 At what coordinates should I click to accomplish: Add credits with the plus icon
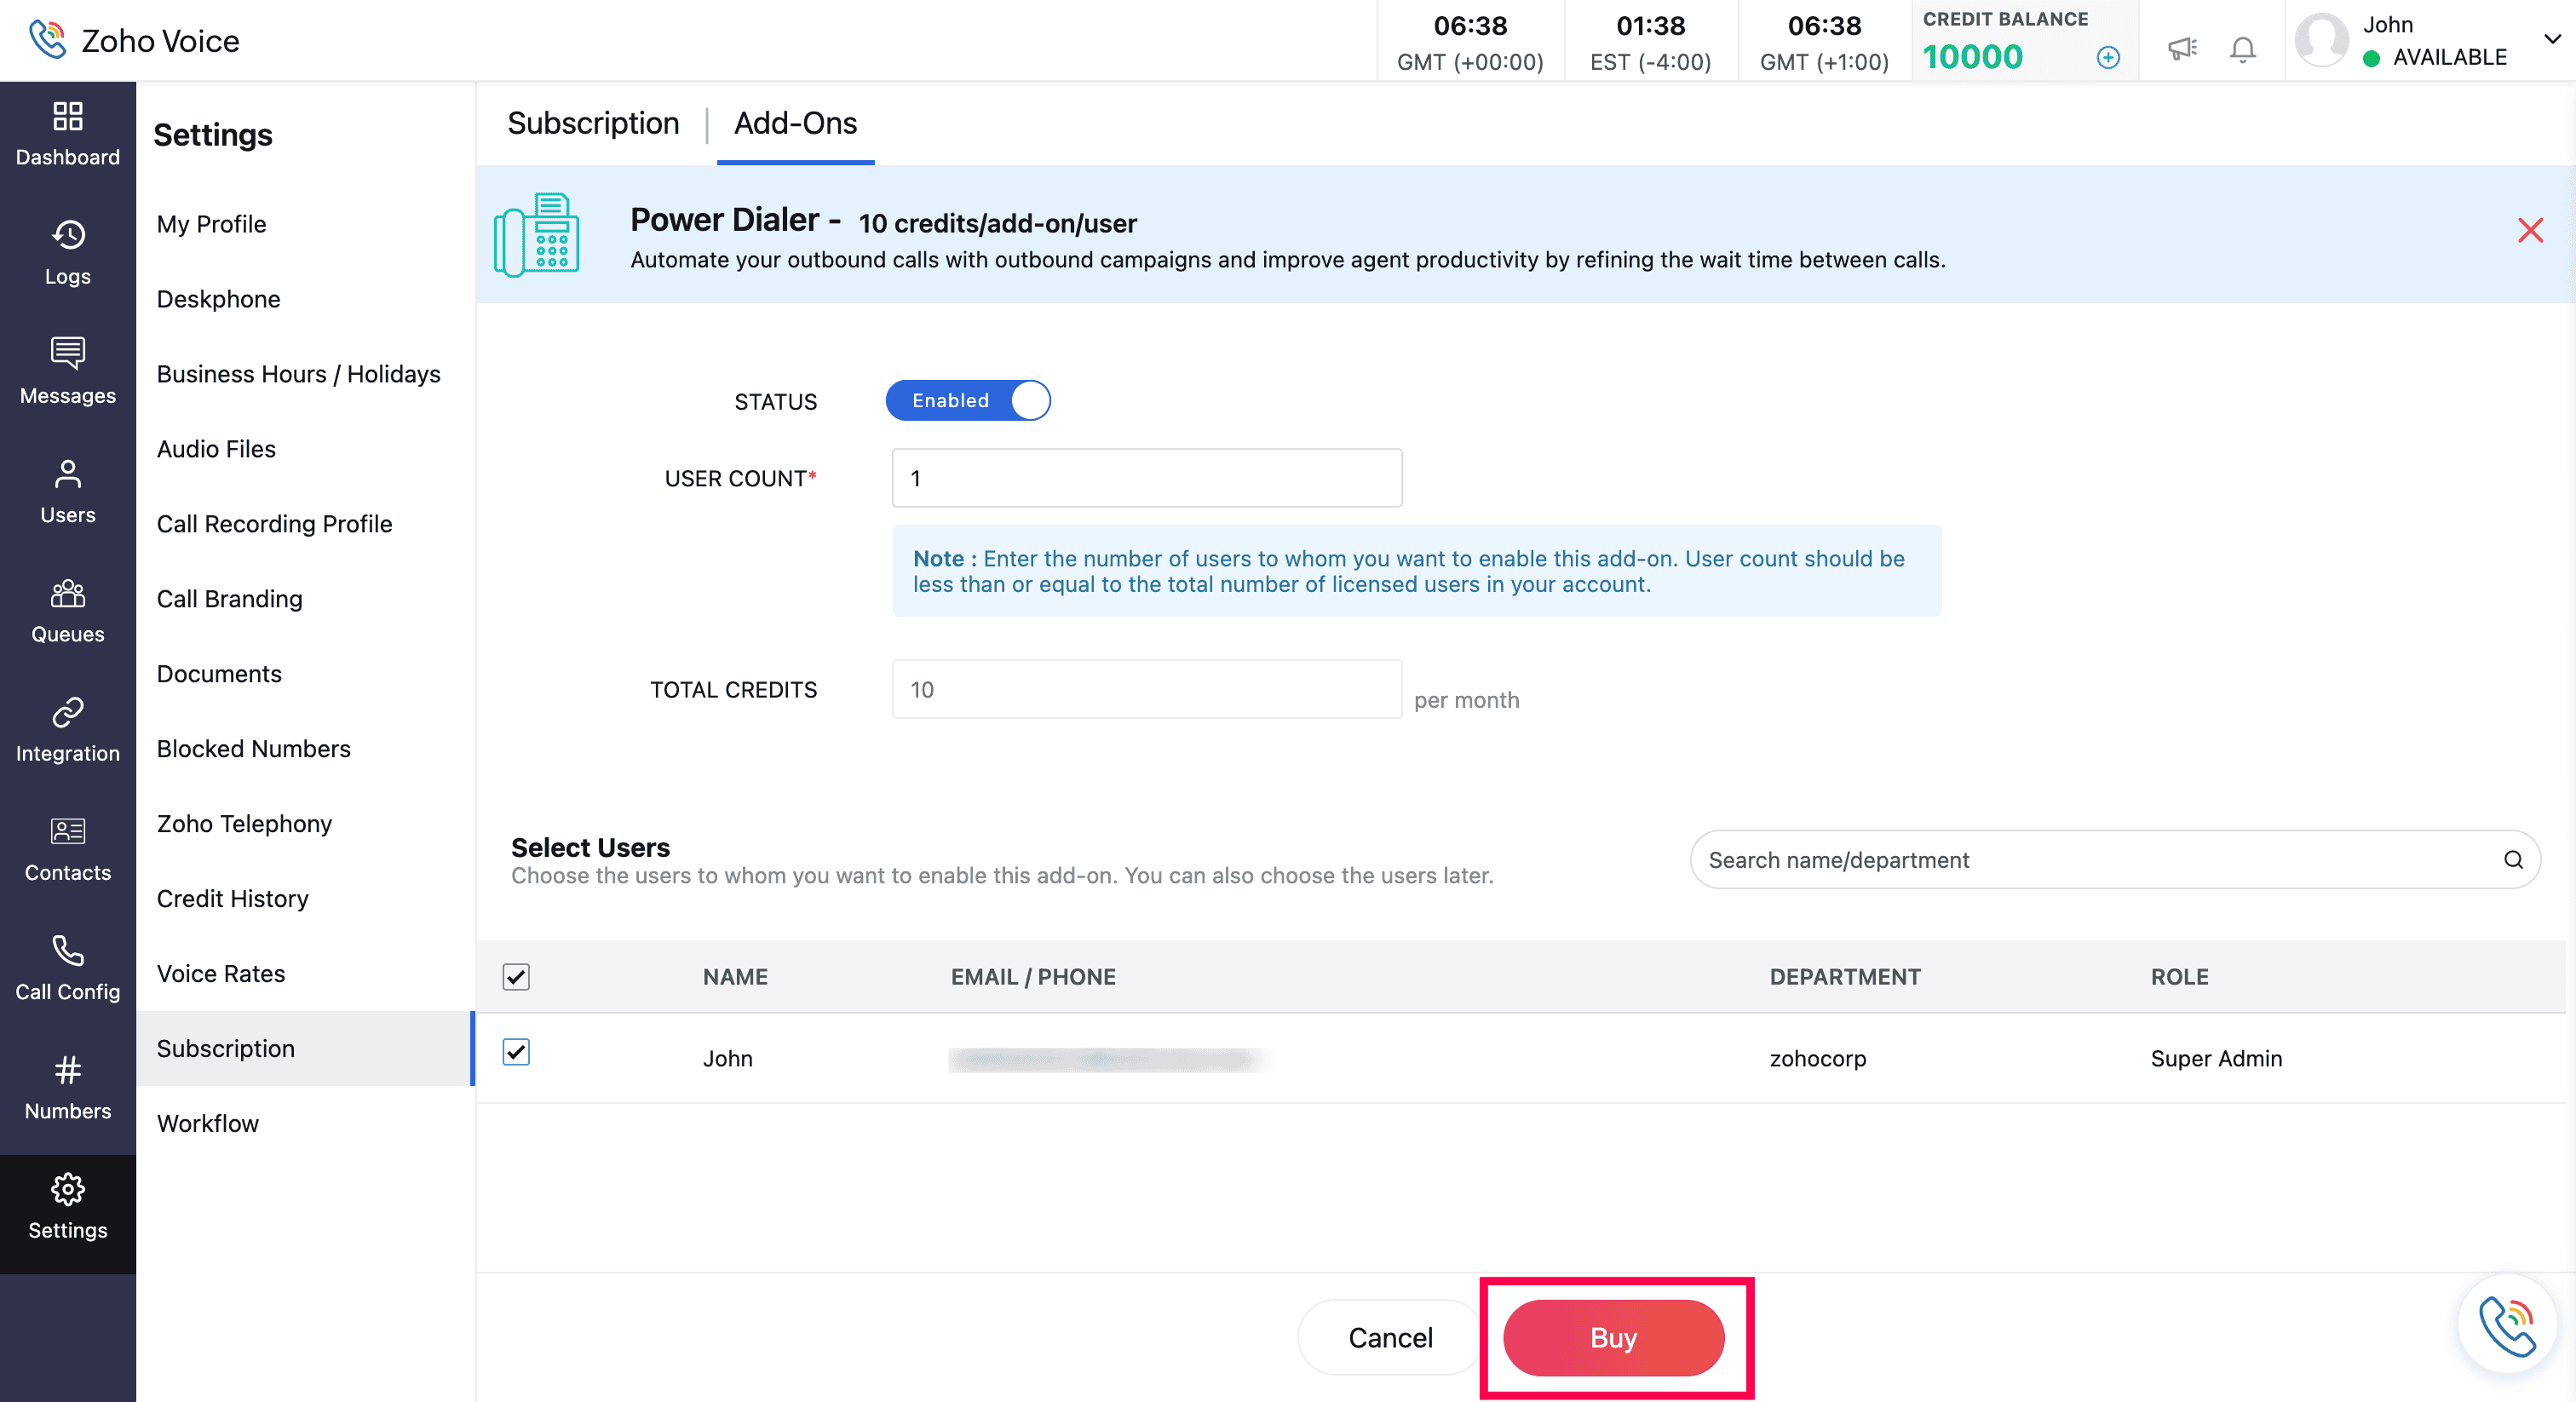(x=2108, y=58)
